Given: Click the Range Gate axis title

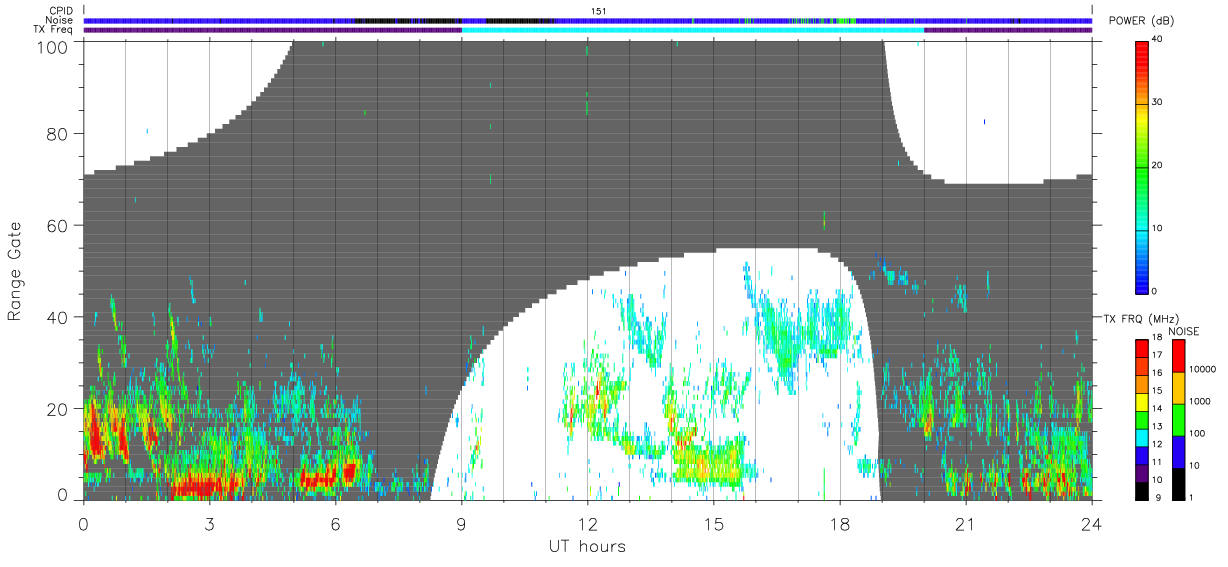Looking at the screenshot, I should point(15,272).
